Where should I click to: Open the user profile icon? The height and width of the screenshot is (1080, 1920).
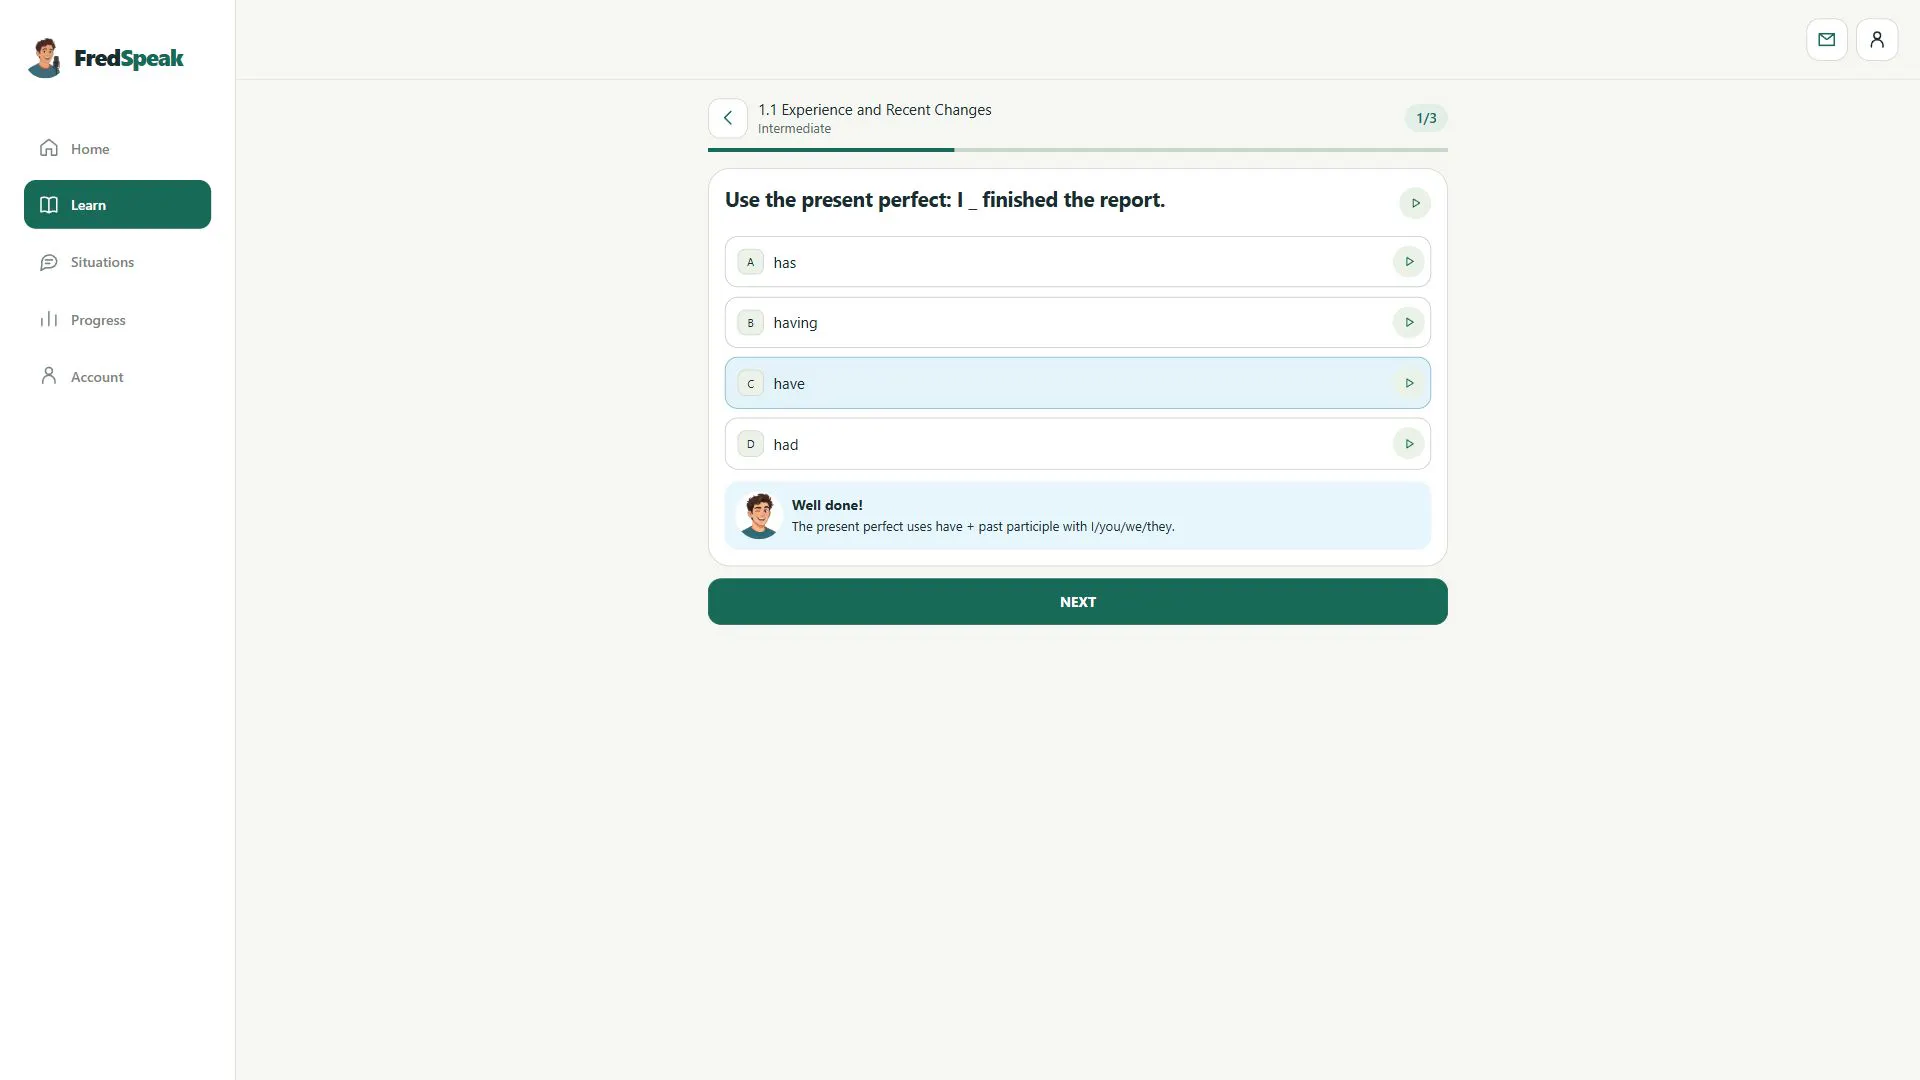tap(1876, 40)
